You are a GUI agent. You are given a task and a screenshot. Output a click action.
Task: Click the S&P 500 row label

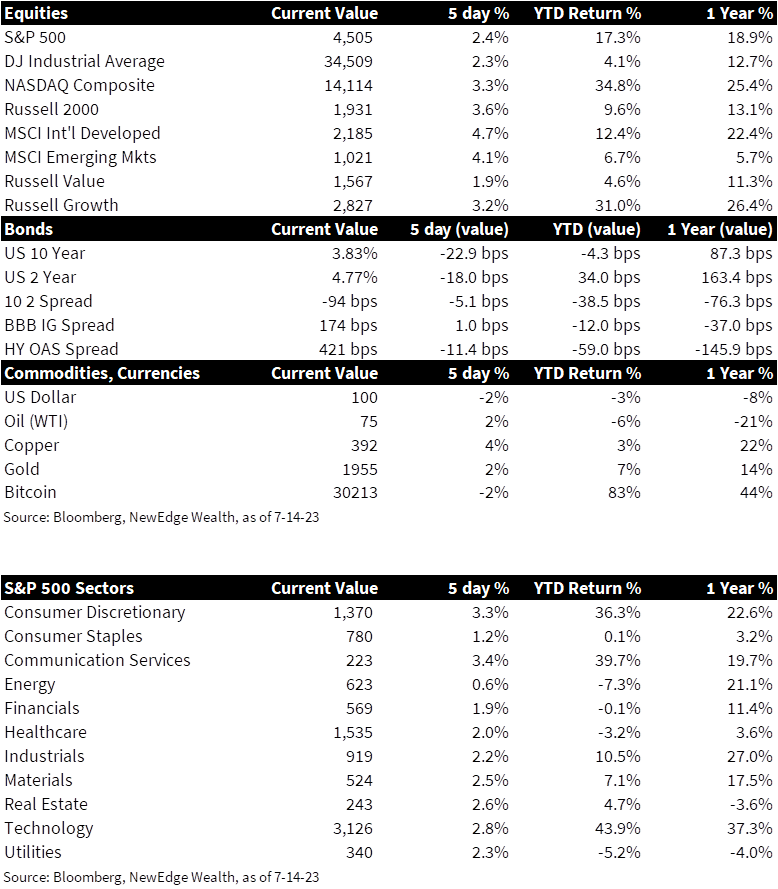35,37
